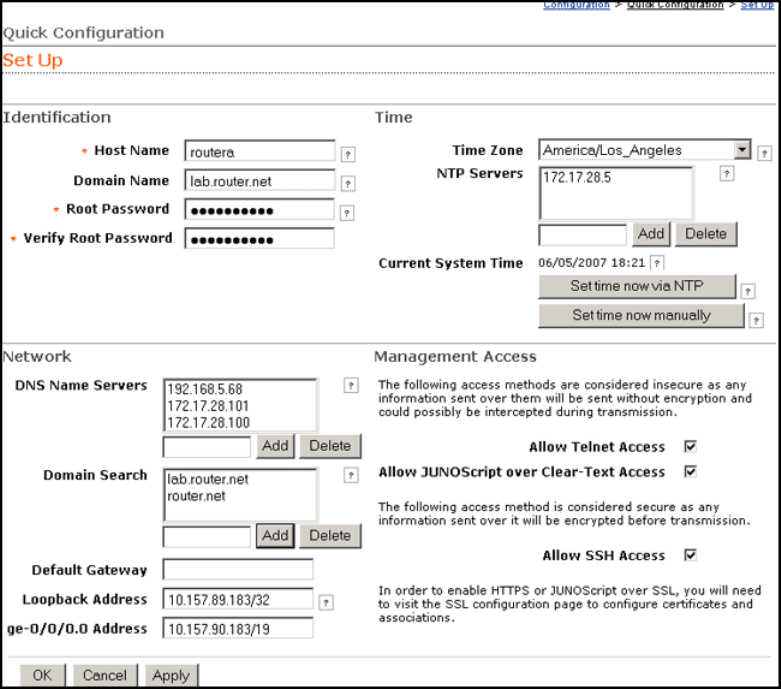The width and height of the screenshot is (781, 689).
Task: Open help icon beside DNS Name Servers list
Action: 351,385
